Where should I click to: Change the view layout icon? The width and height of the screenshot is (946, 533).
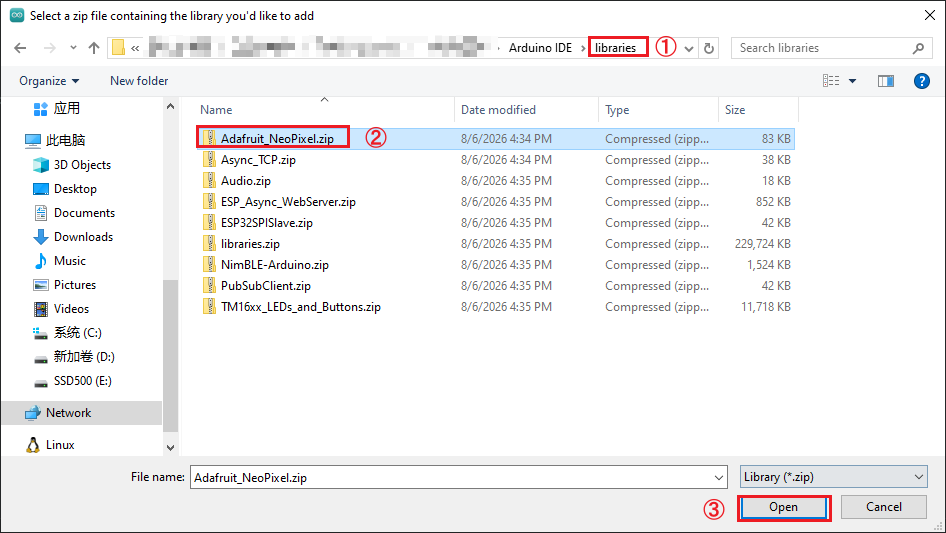pos(831,81)
